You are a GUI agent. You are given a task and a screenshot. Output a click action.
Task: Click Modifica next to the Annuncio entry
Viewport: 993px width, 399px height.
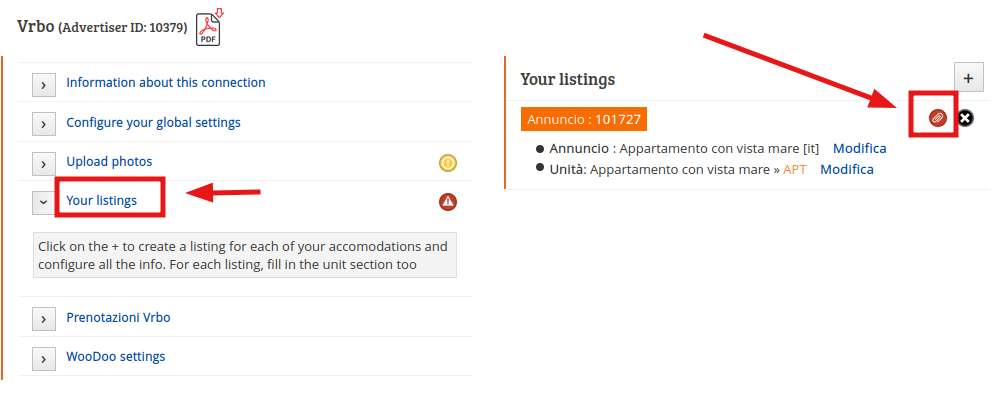(x=859, y=148)
